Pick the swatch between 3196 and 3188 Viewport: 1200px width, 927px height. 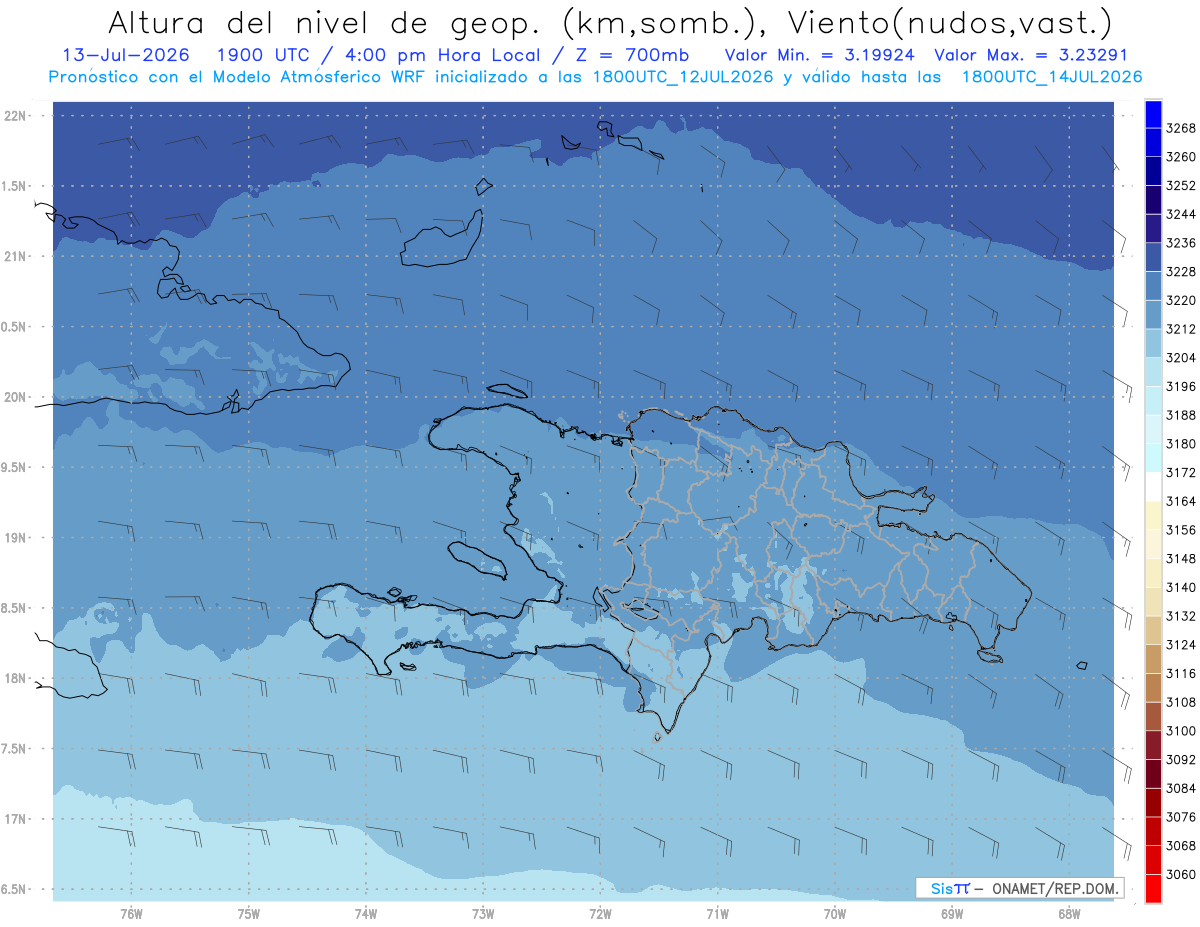1153,400
